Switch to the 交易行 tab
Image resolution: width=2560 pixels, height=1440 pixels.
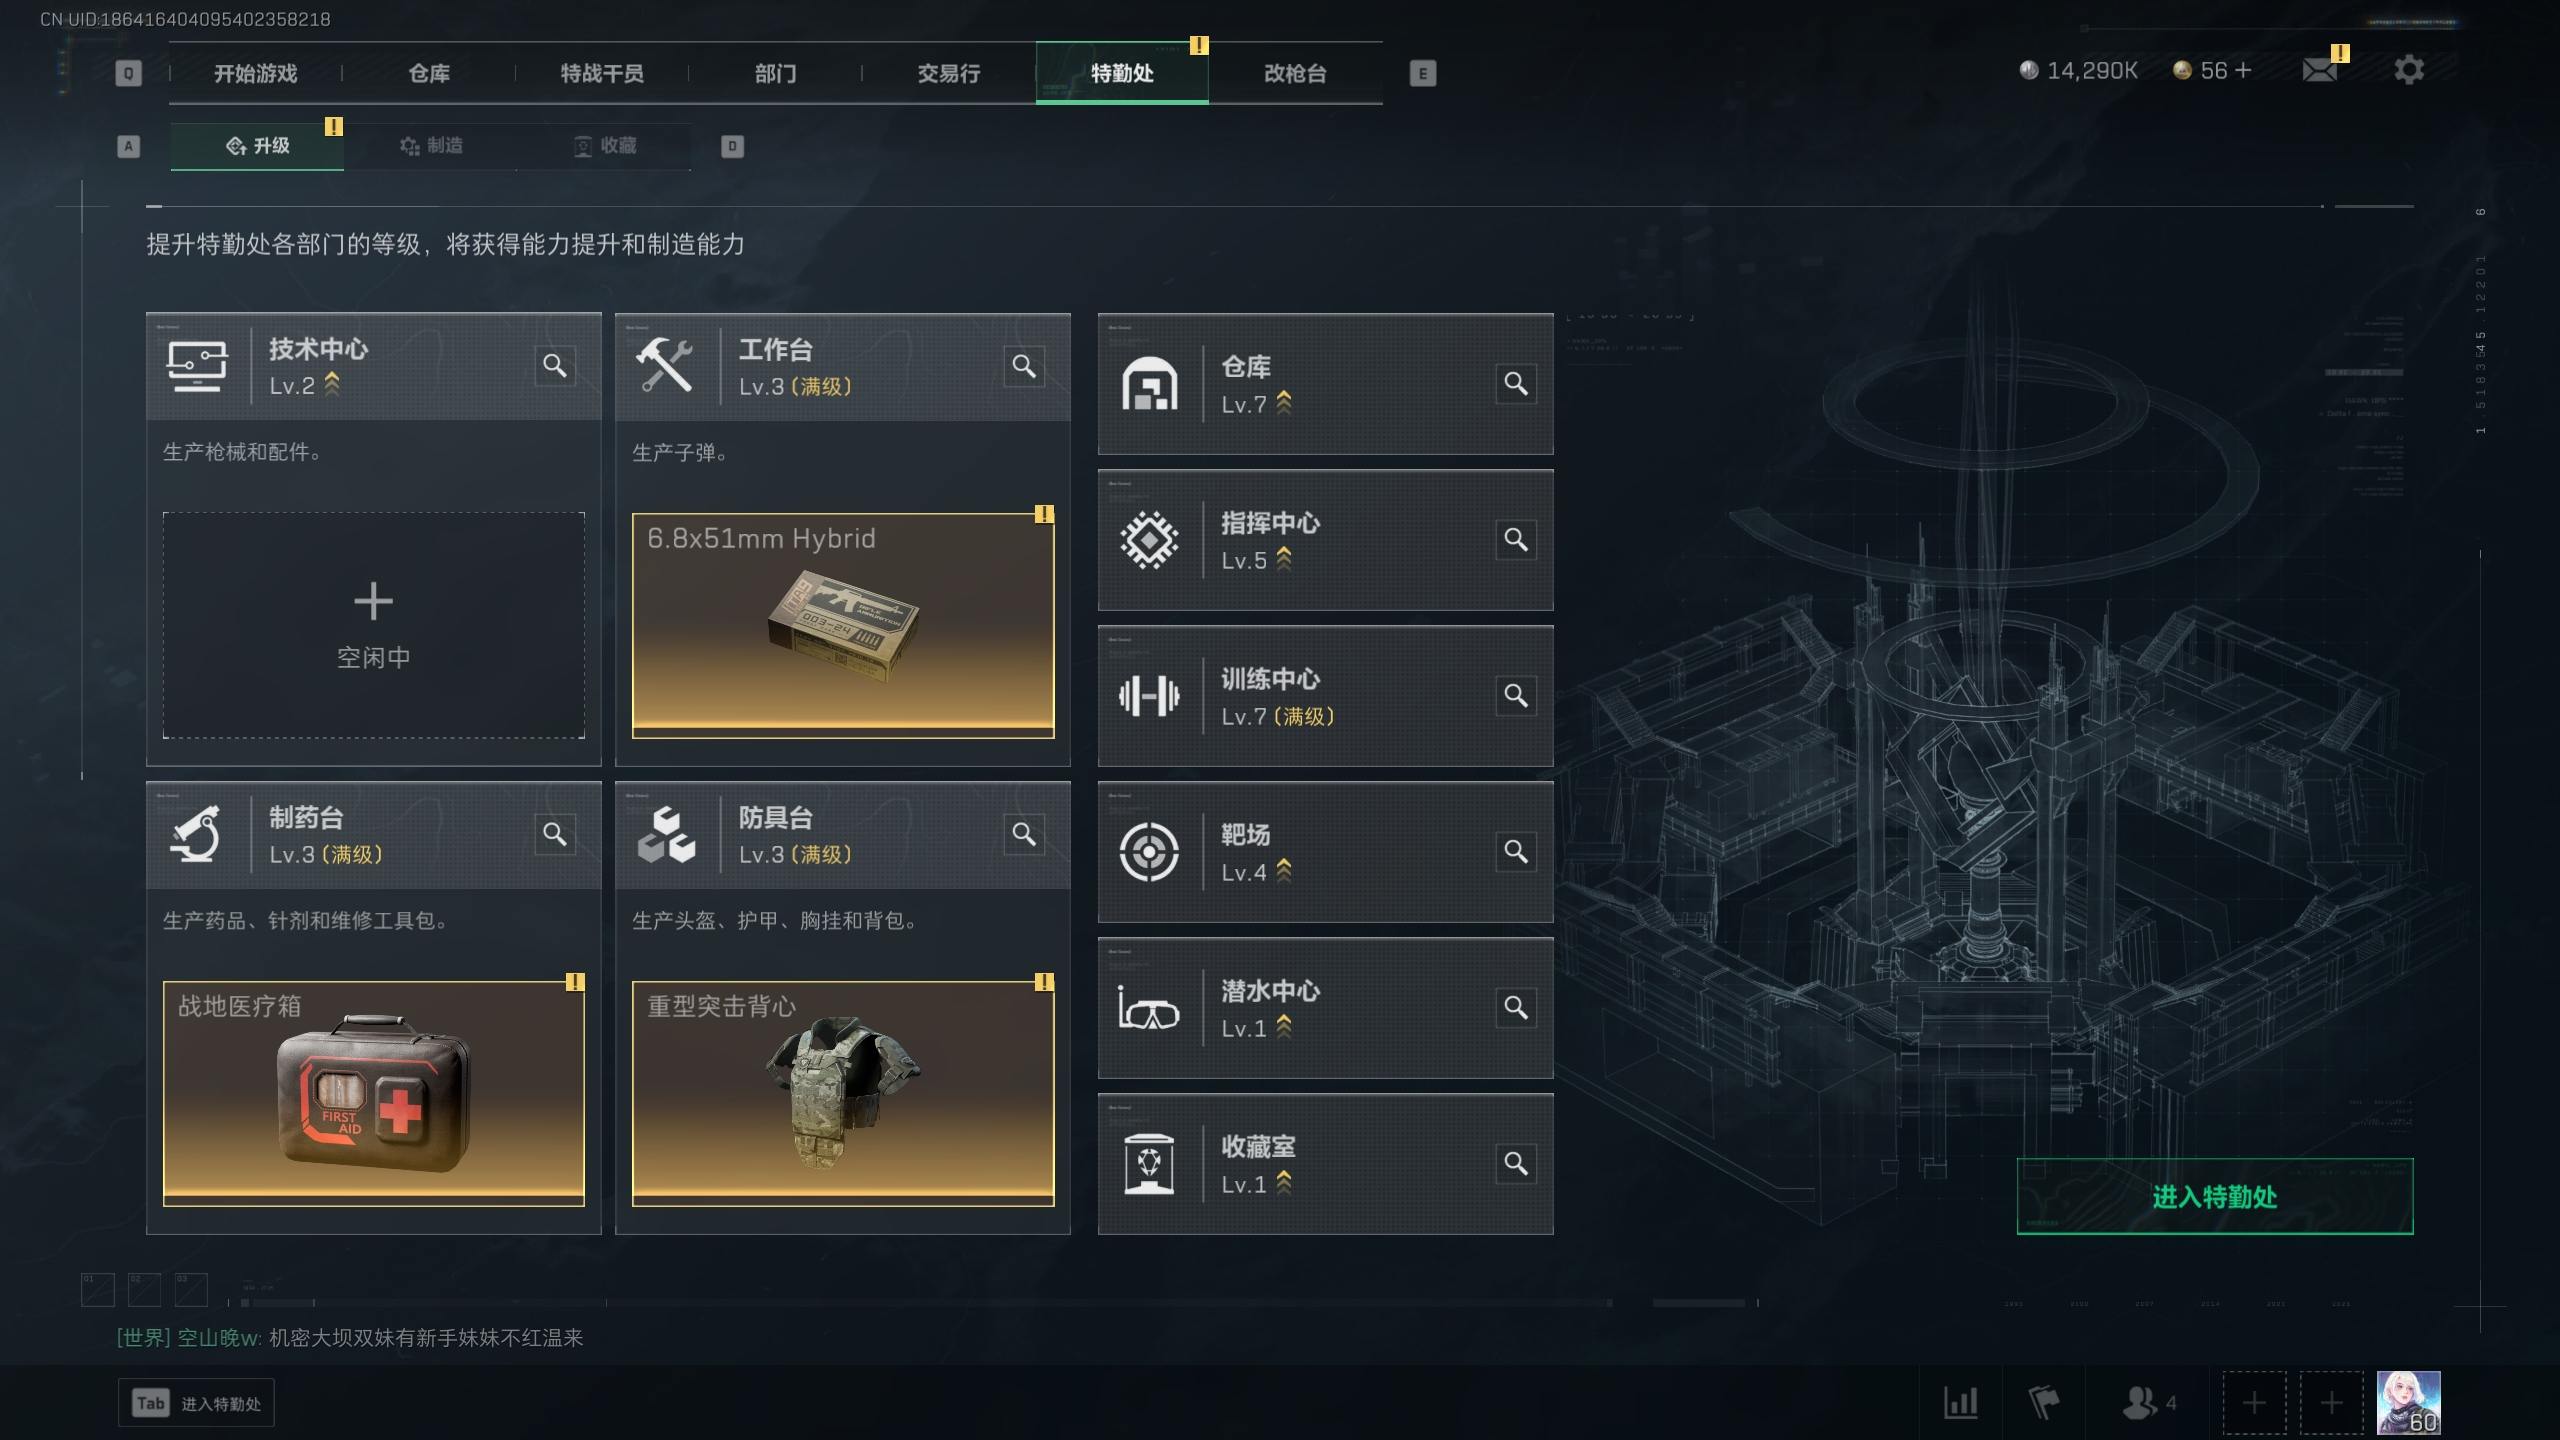point(949,73)
